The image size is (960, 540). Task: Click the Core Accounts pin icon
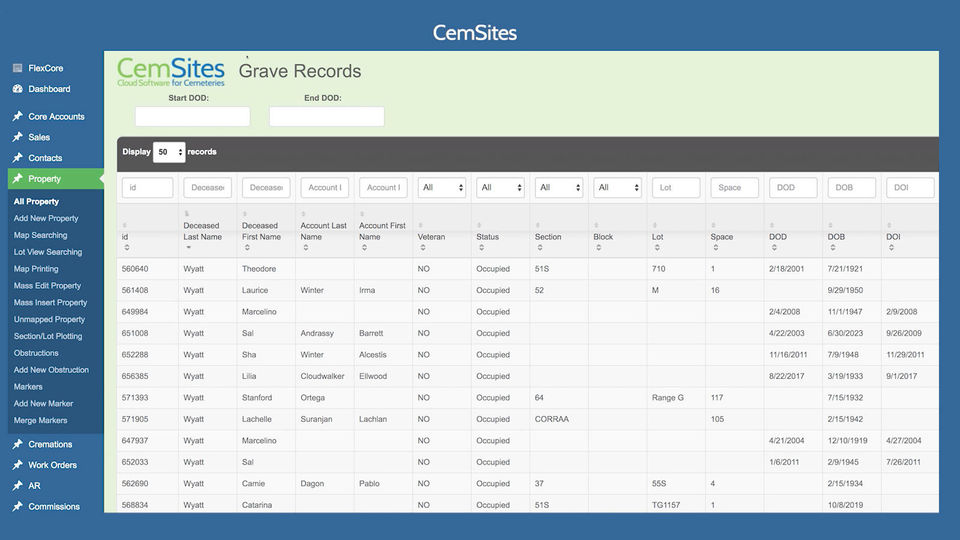17,116
